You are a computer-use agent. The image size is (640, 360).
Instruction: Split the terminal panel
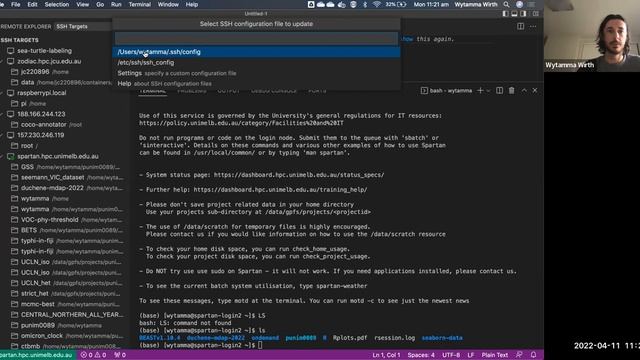tap(500, 90)
